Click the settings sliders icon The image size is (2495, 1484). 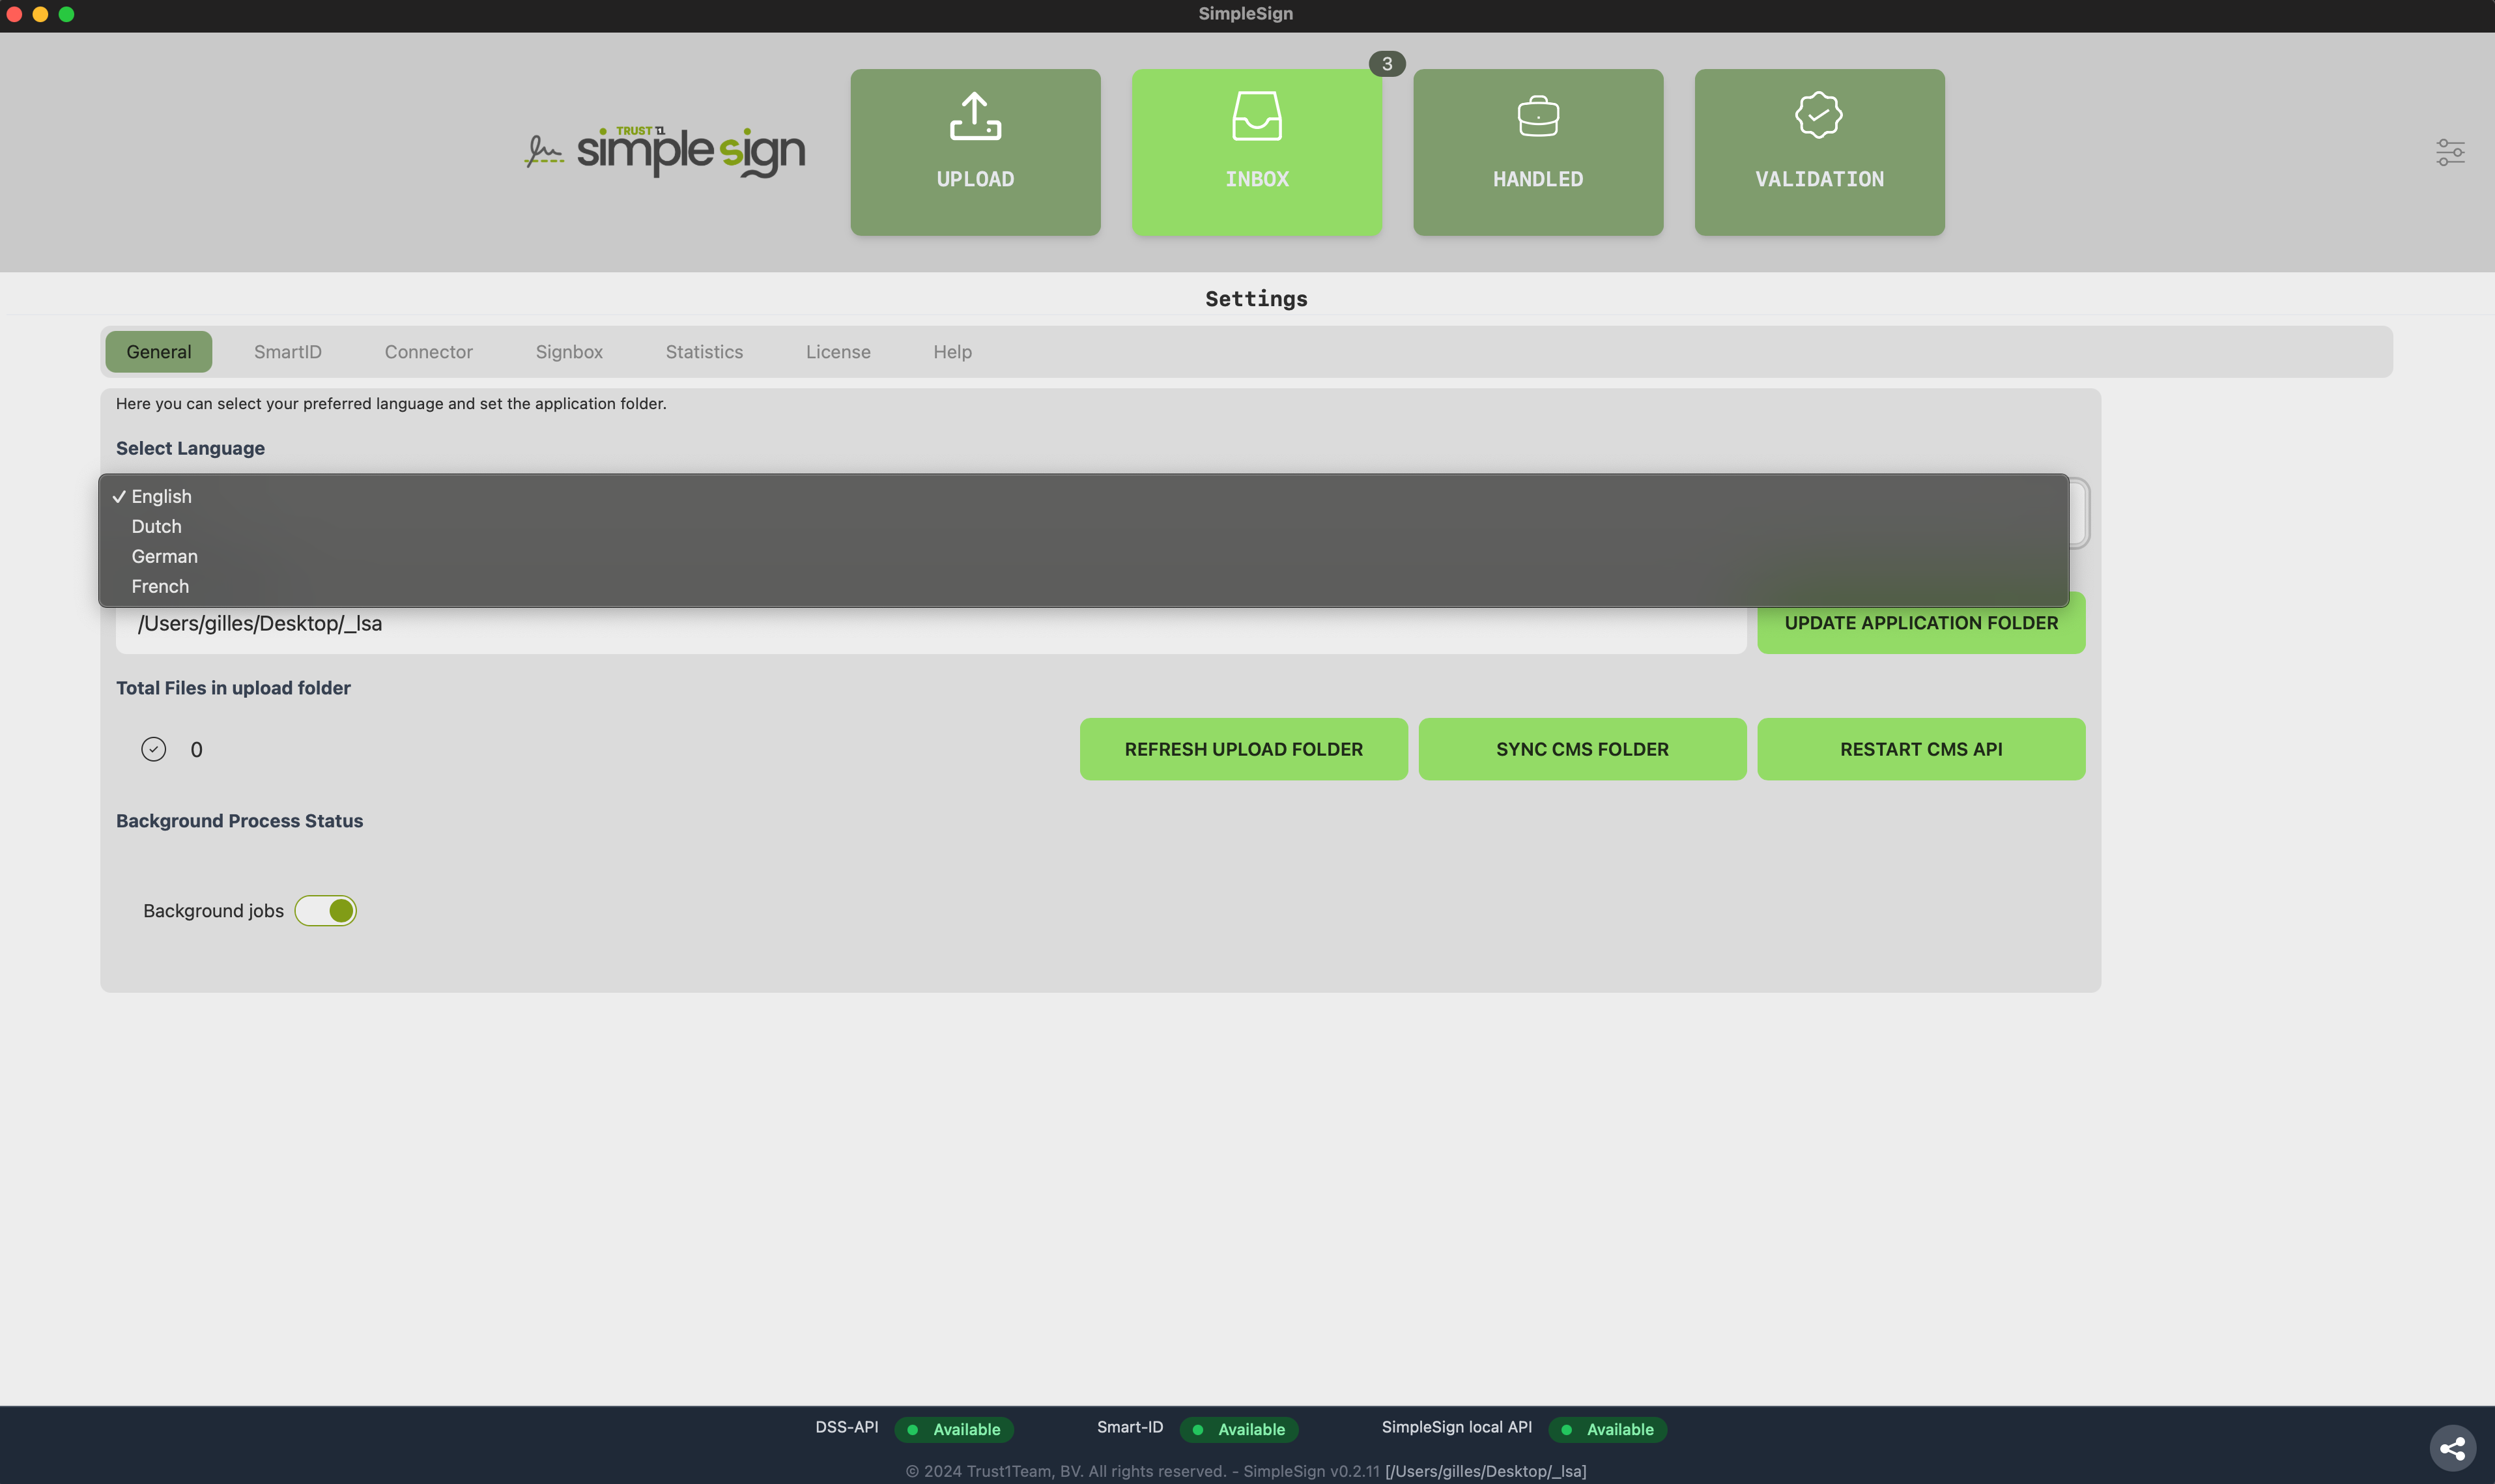click(x=2449, y=152)
